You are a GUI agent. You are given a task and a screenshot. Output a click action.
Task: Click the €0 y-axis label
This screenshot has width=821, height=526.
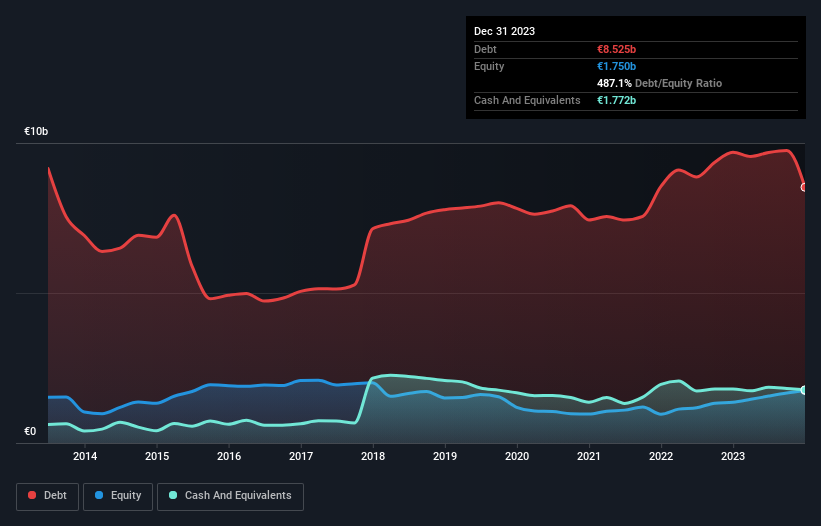point(30,431)
